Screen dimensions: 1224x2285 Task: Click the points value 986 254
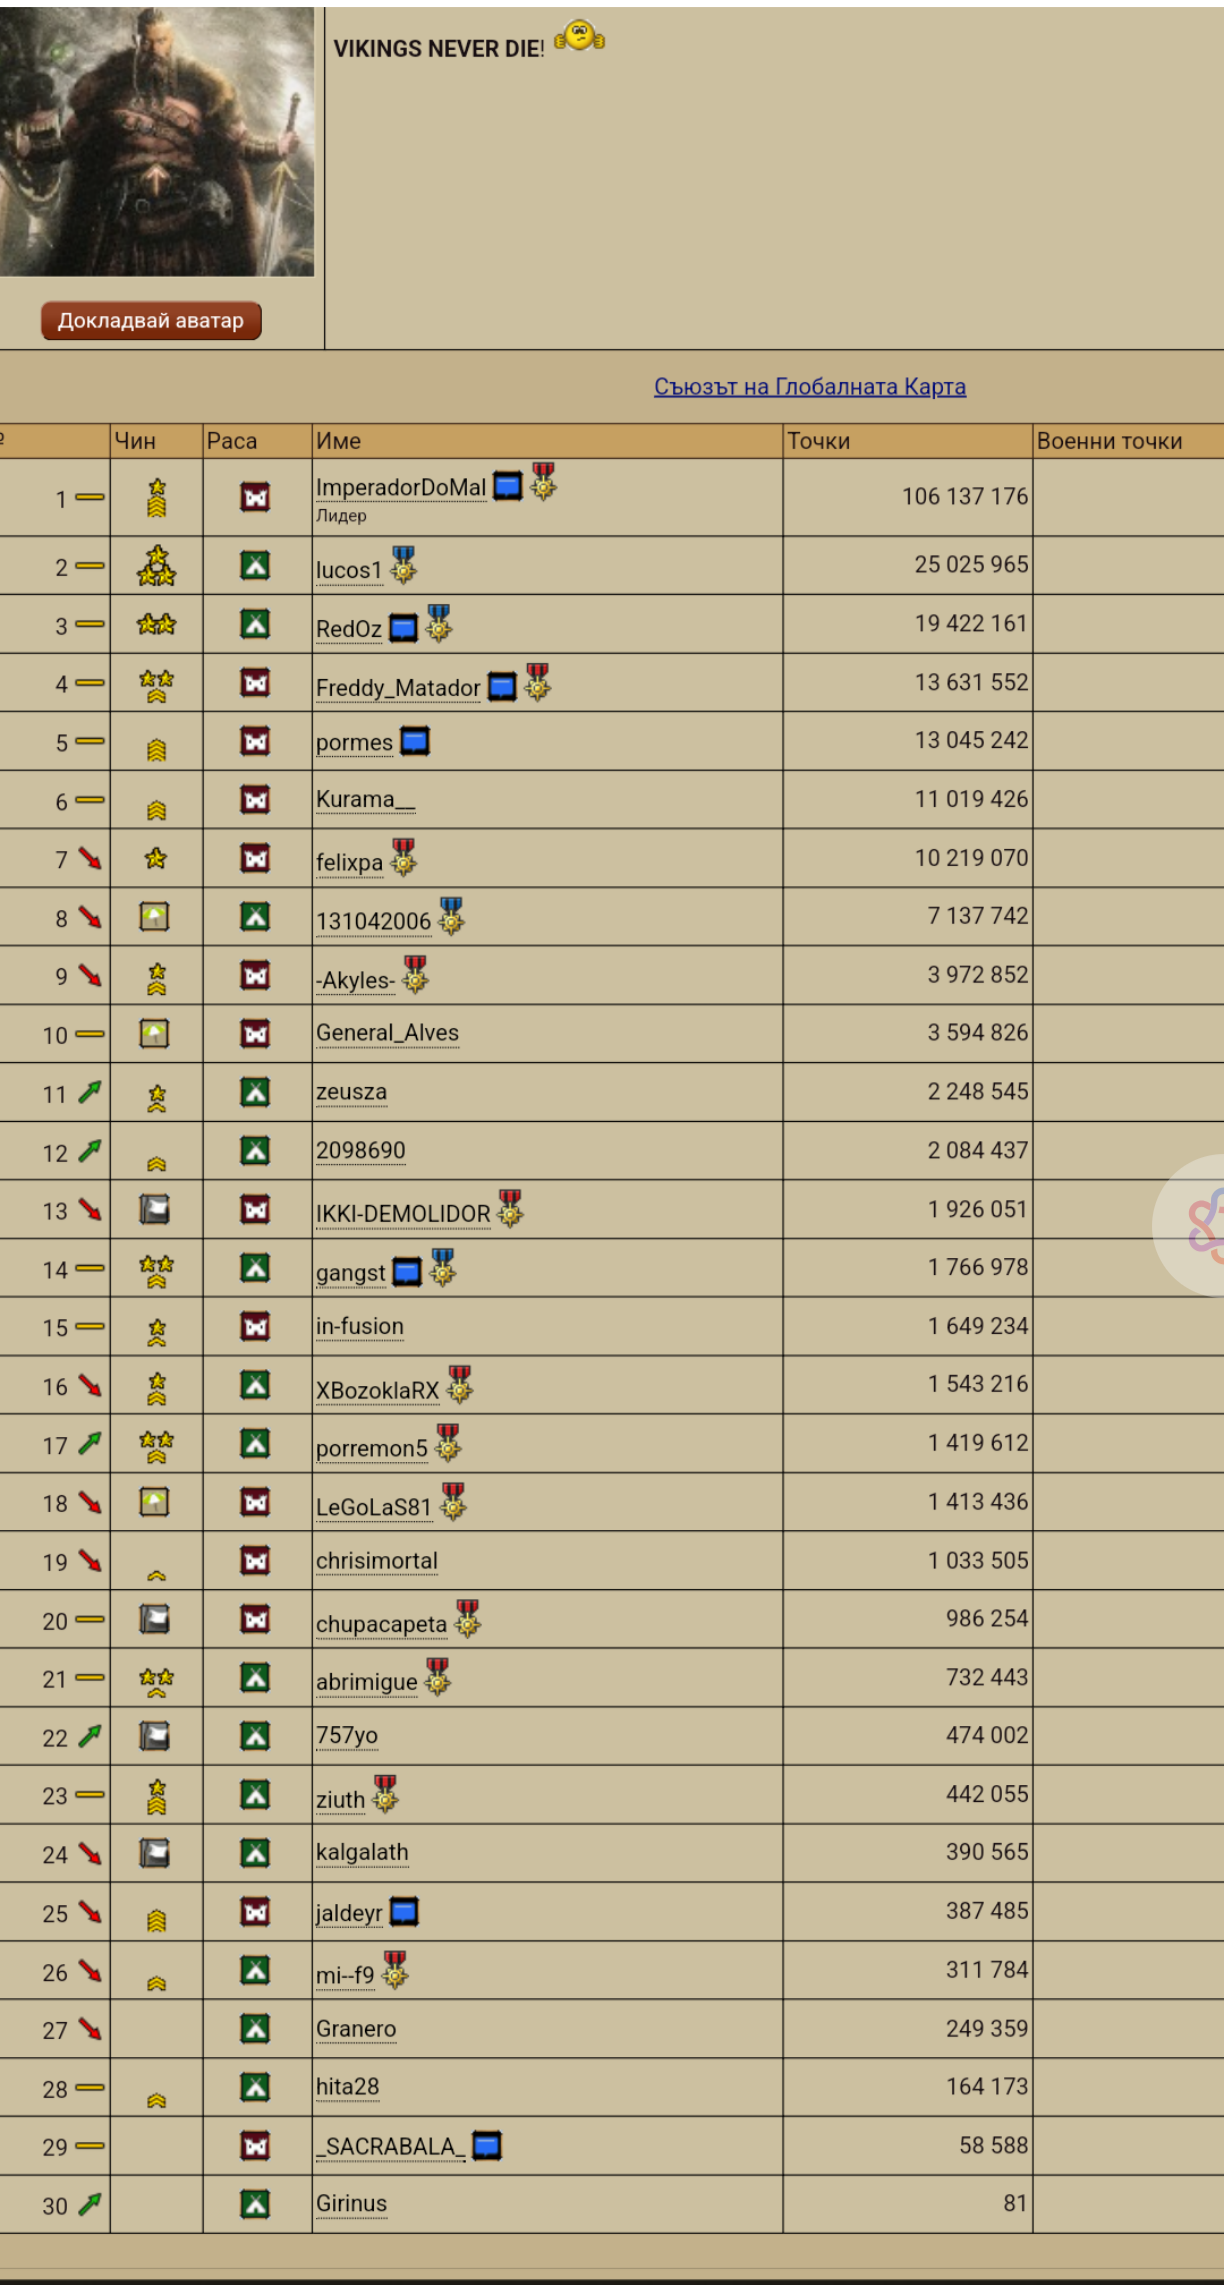coord(987,1619)
